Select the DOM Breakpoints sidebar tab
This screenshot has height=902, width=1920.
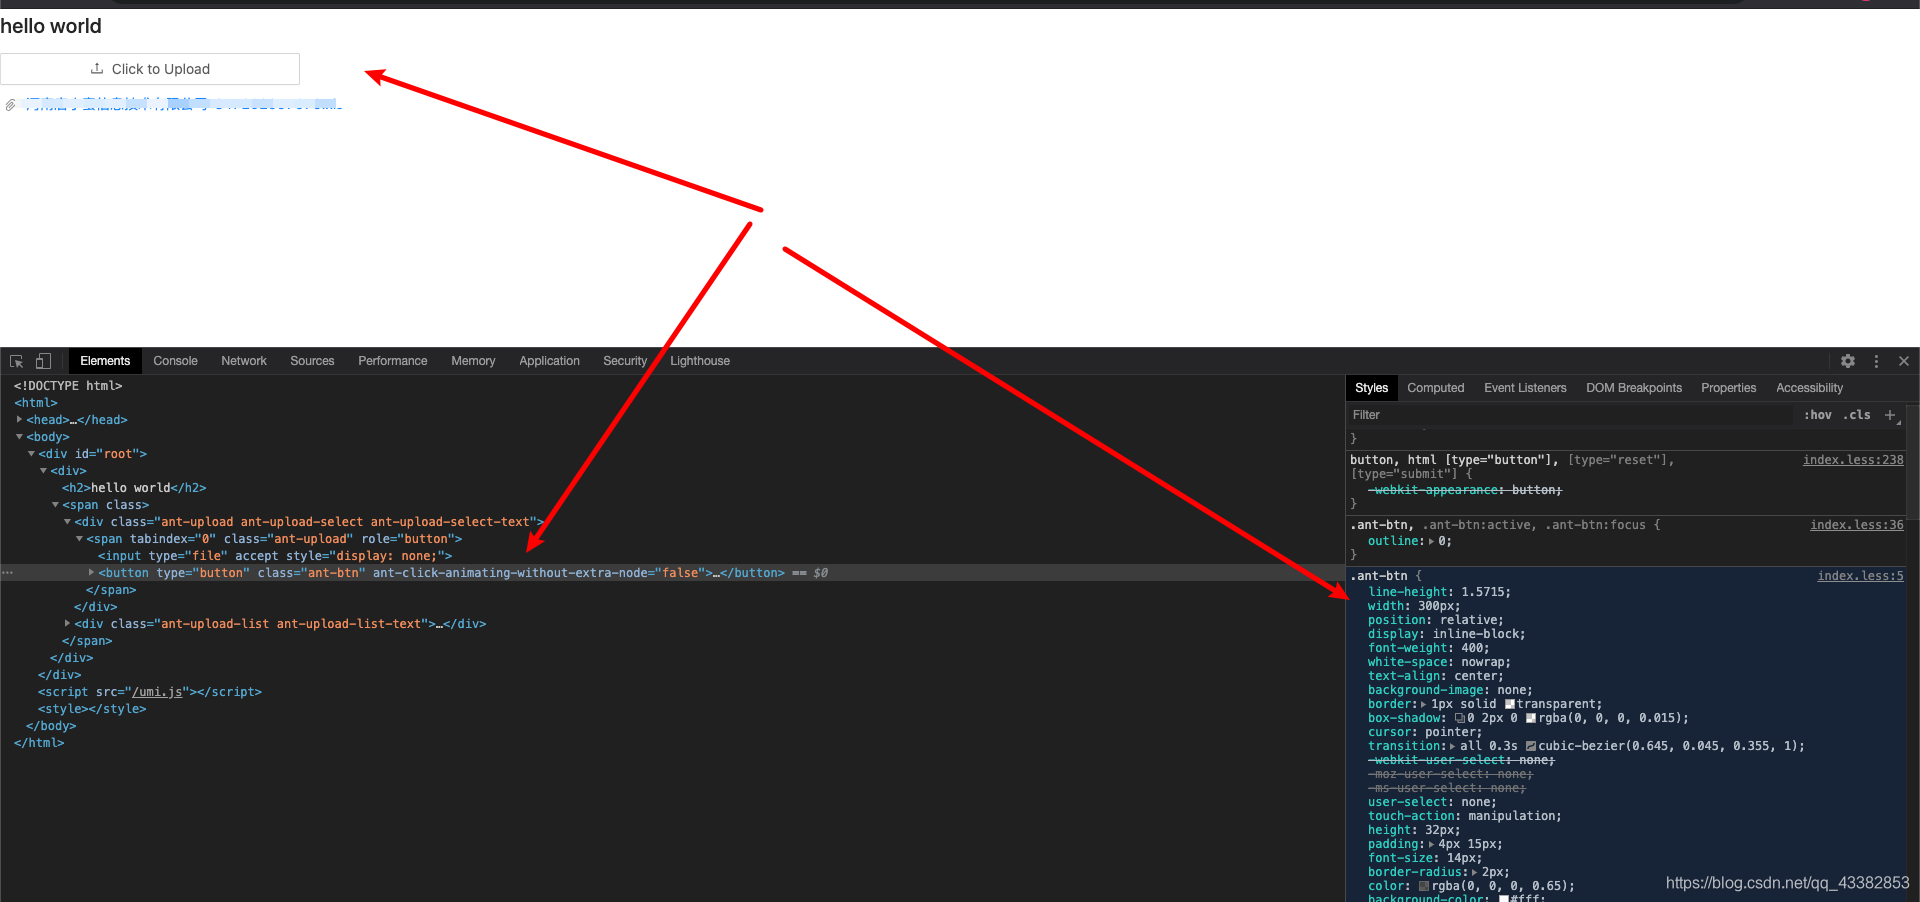(x=1634, y=388)
